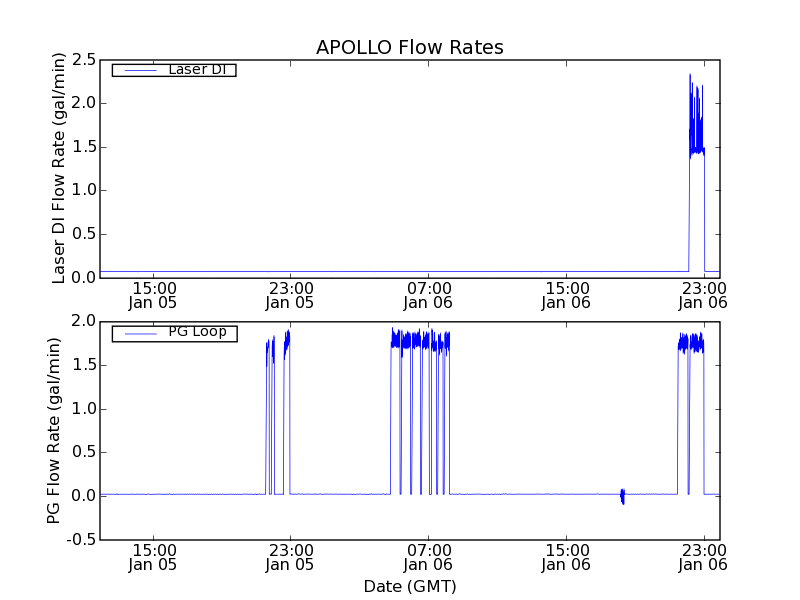Click the Laser DI Flow Rate y-axis label
Screen dimensions: 800x600
(x=59, y=169)
